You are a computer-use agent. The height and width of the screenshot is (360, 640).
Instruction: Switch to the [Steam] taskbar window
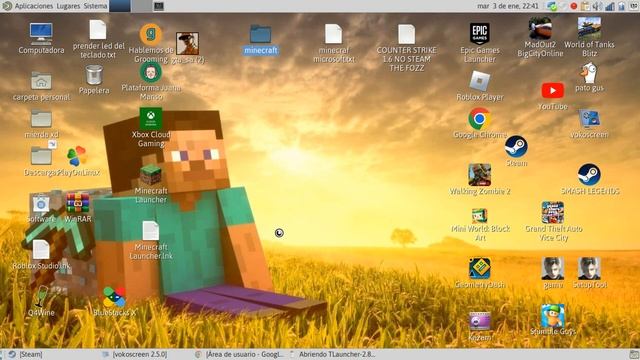[x=52, y=354]
